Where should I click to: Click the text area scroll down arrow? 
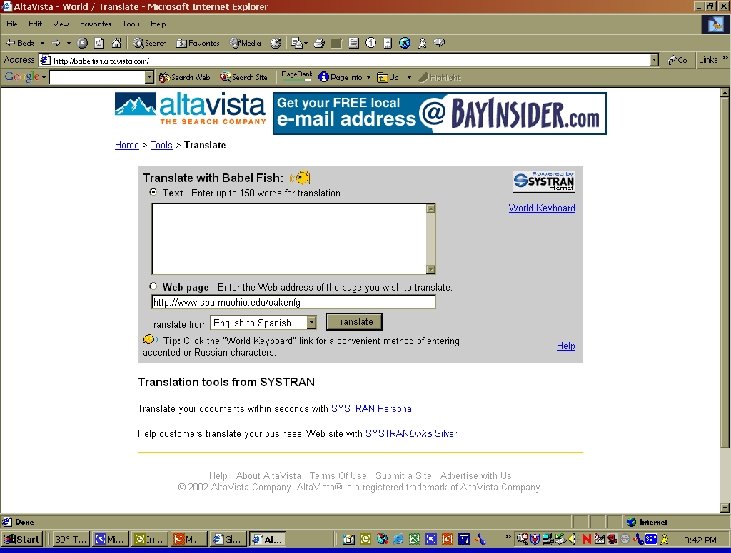[x=431, y=269]
